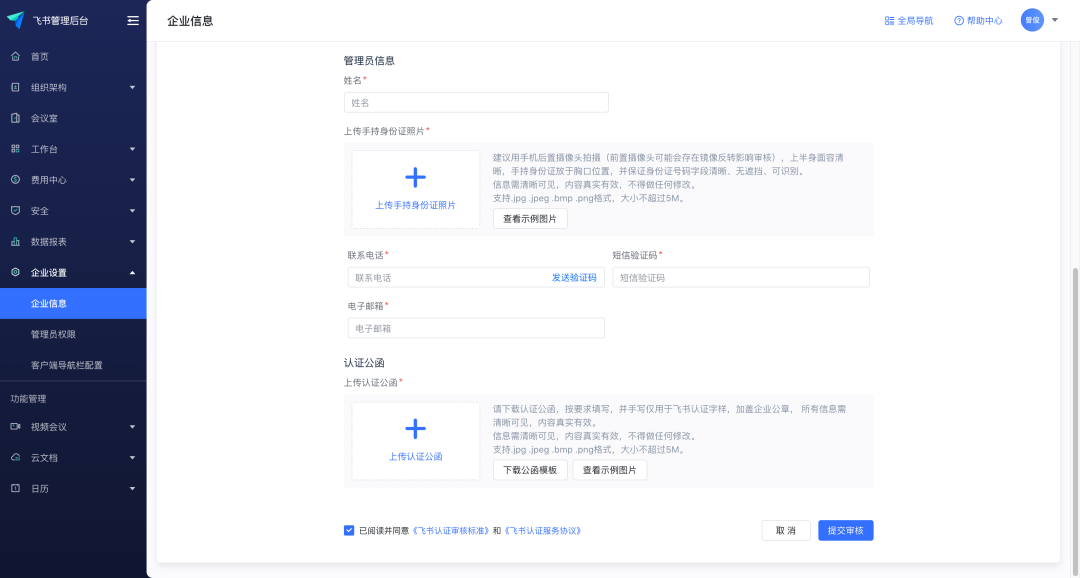
Task: Click the 视频会议 camera icon
Action: (x=15, y=426)
